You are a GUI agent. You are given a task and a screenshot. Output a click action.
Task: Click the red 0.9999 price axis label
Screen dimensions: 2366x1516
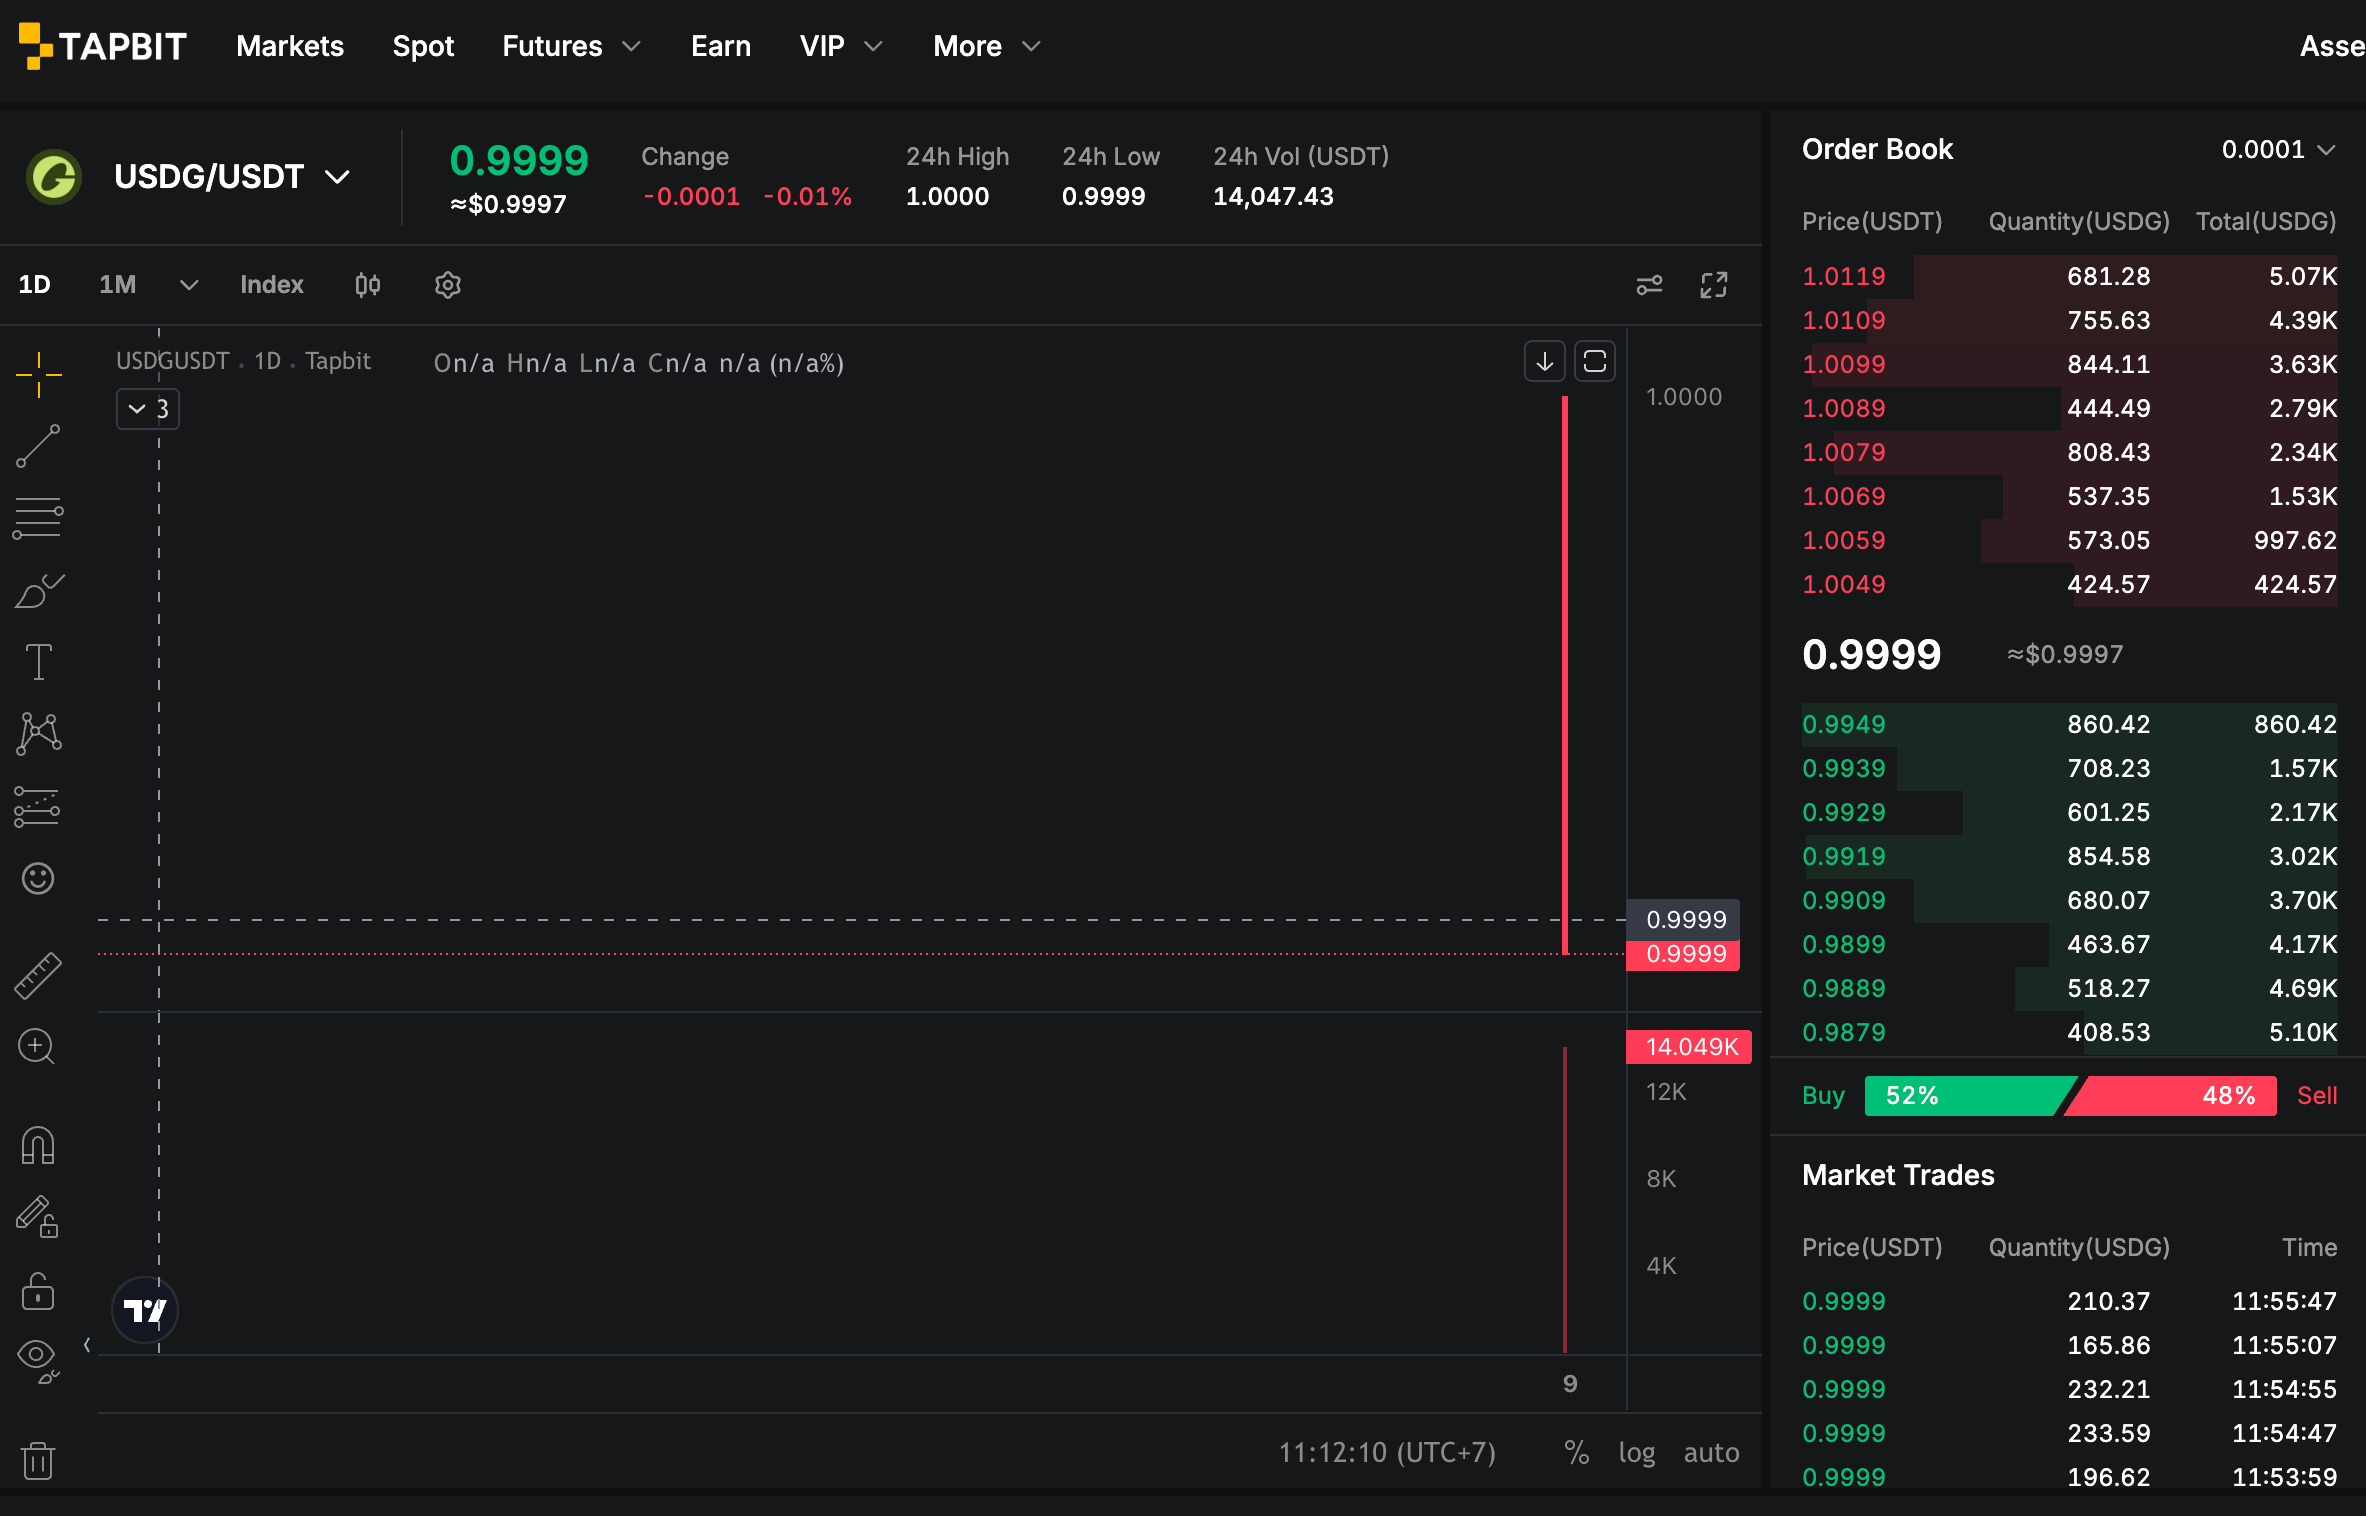pyautogui.click(x=1684, y=955)
